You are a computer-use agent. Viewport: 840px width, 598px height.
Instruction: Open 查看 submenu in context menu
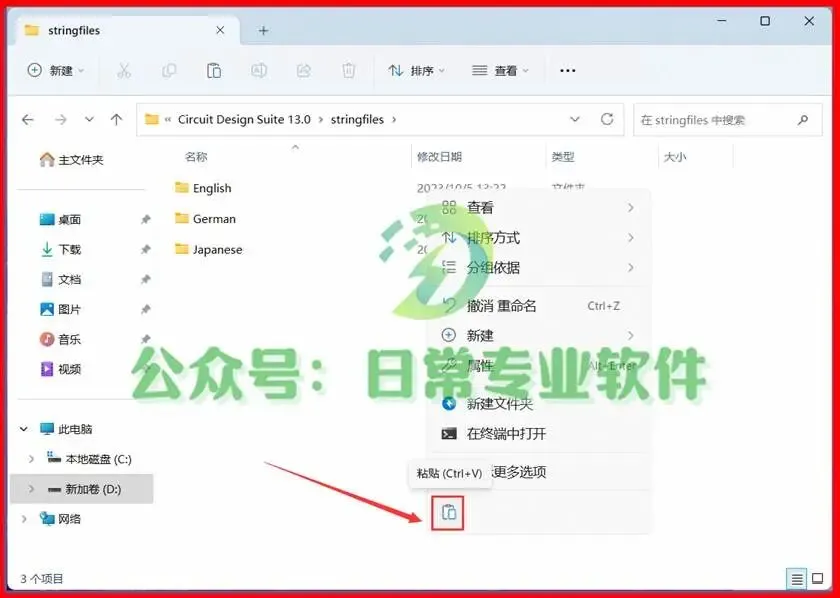538,207
